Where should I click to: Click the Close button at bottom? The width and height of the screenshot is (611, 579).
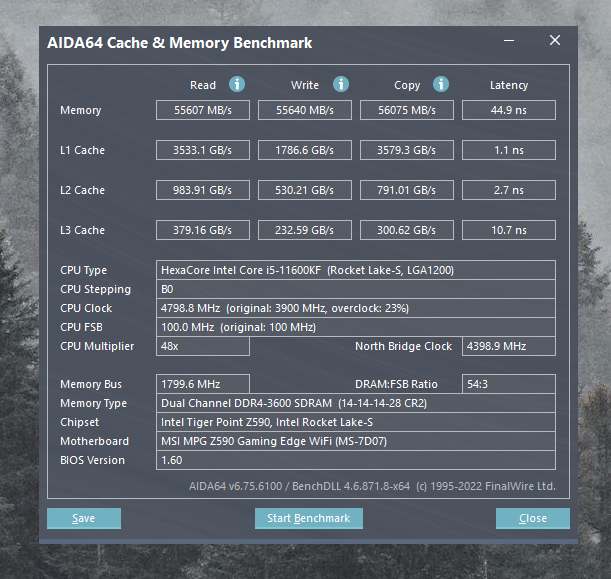point(533,518)
